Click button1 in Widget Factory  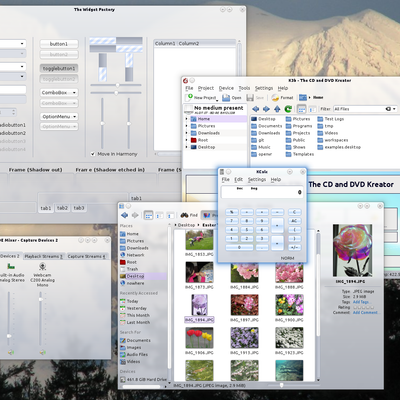[x=59, y=44]
